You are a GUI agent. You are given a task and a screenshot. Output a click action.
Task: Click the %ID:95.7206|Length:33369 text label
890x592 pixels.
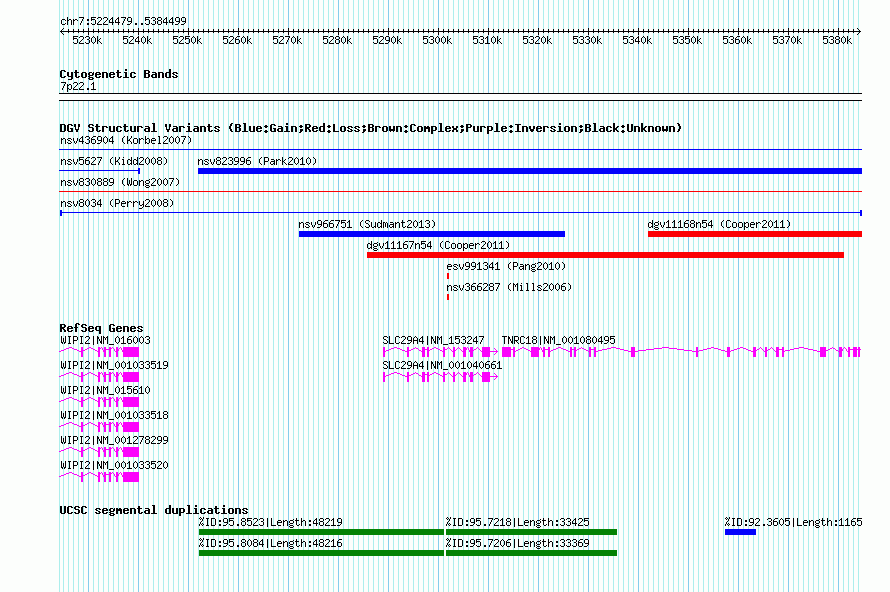(x=518, y=543)
